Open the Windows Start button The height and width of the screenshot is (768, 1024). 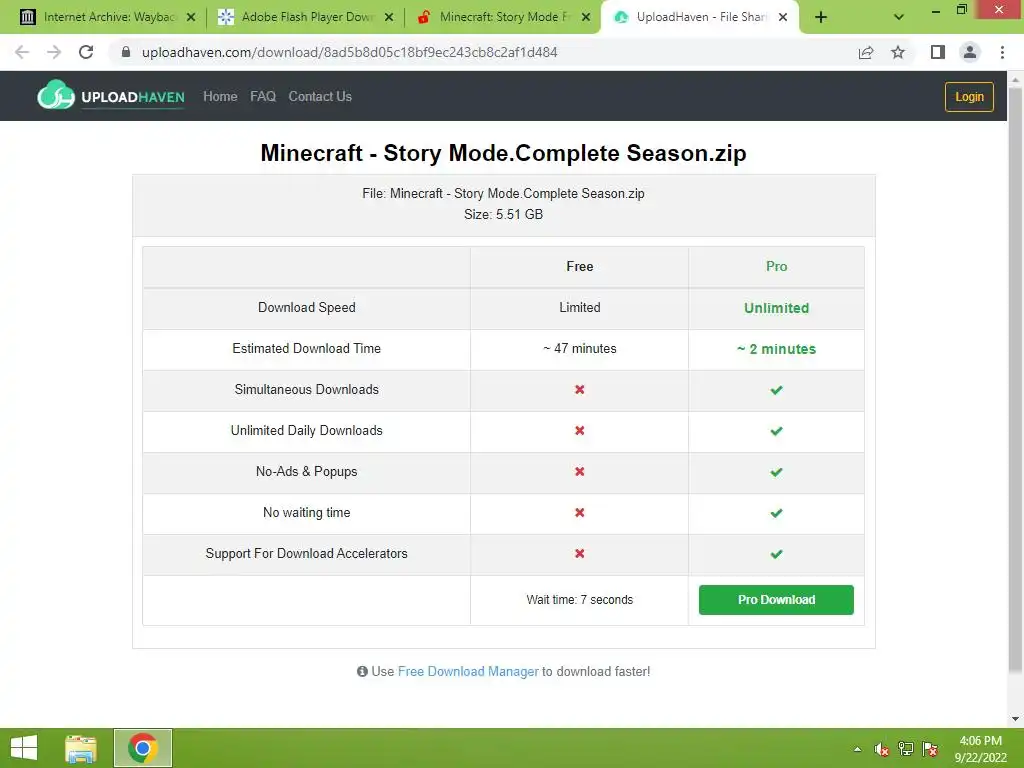click(24, 748)
